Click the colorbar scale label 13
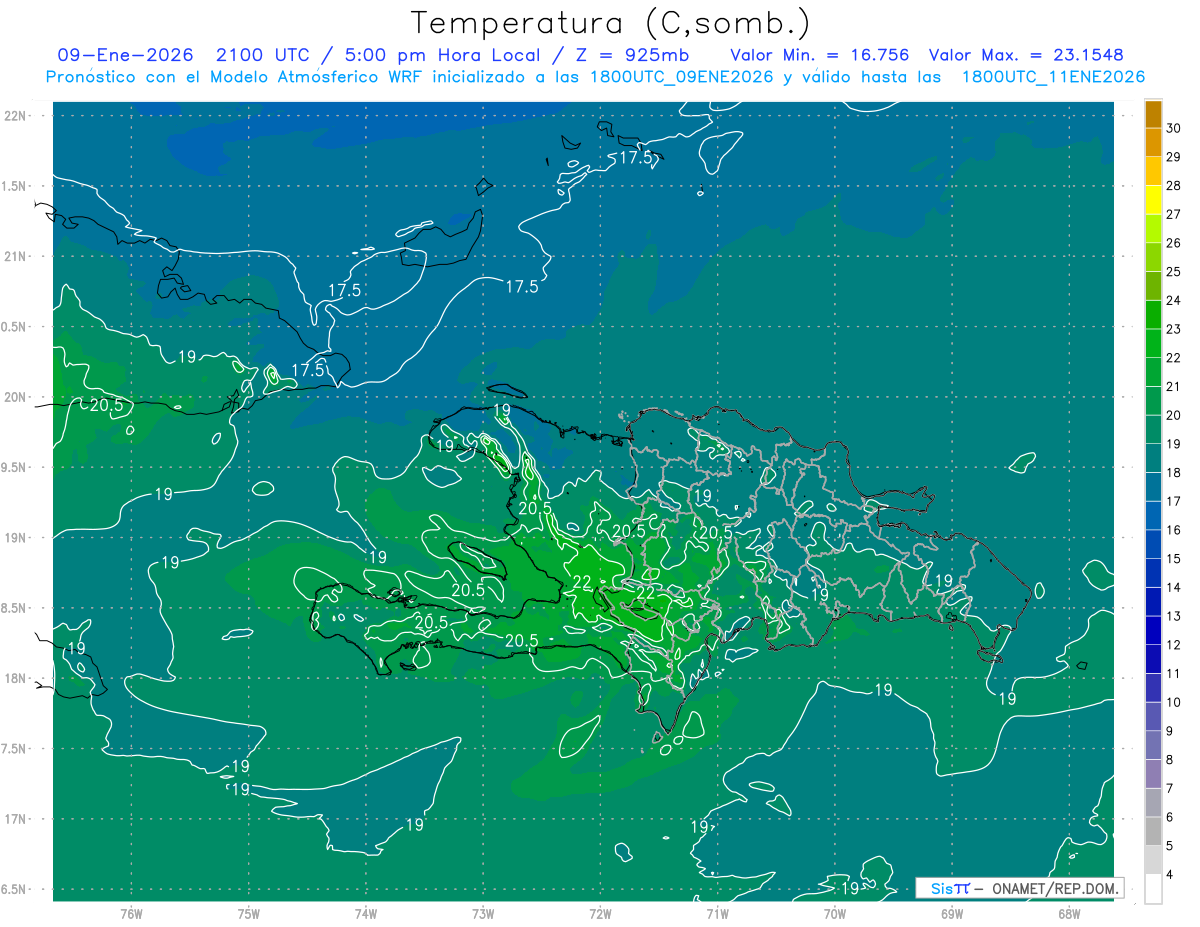The width and height of the screenshot is (1200, 927). [x=1174, y=616]
